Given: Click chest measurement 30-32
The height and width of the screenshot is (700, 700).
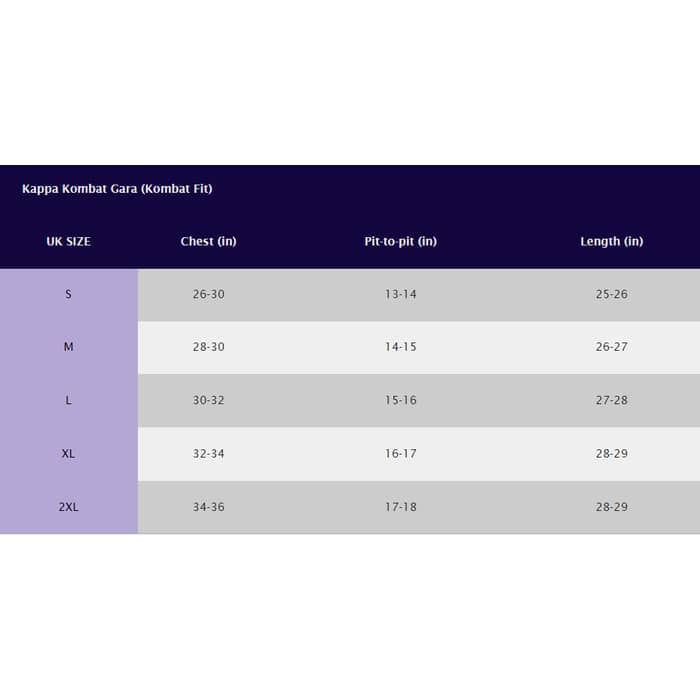Looking at the screenshot, I should (x=208, y=400).
